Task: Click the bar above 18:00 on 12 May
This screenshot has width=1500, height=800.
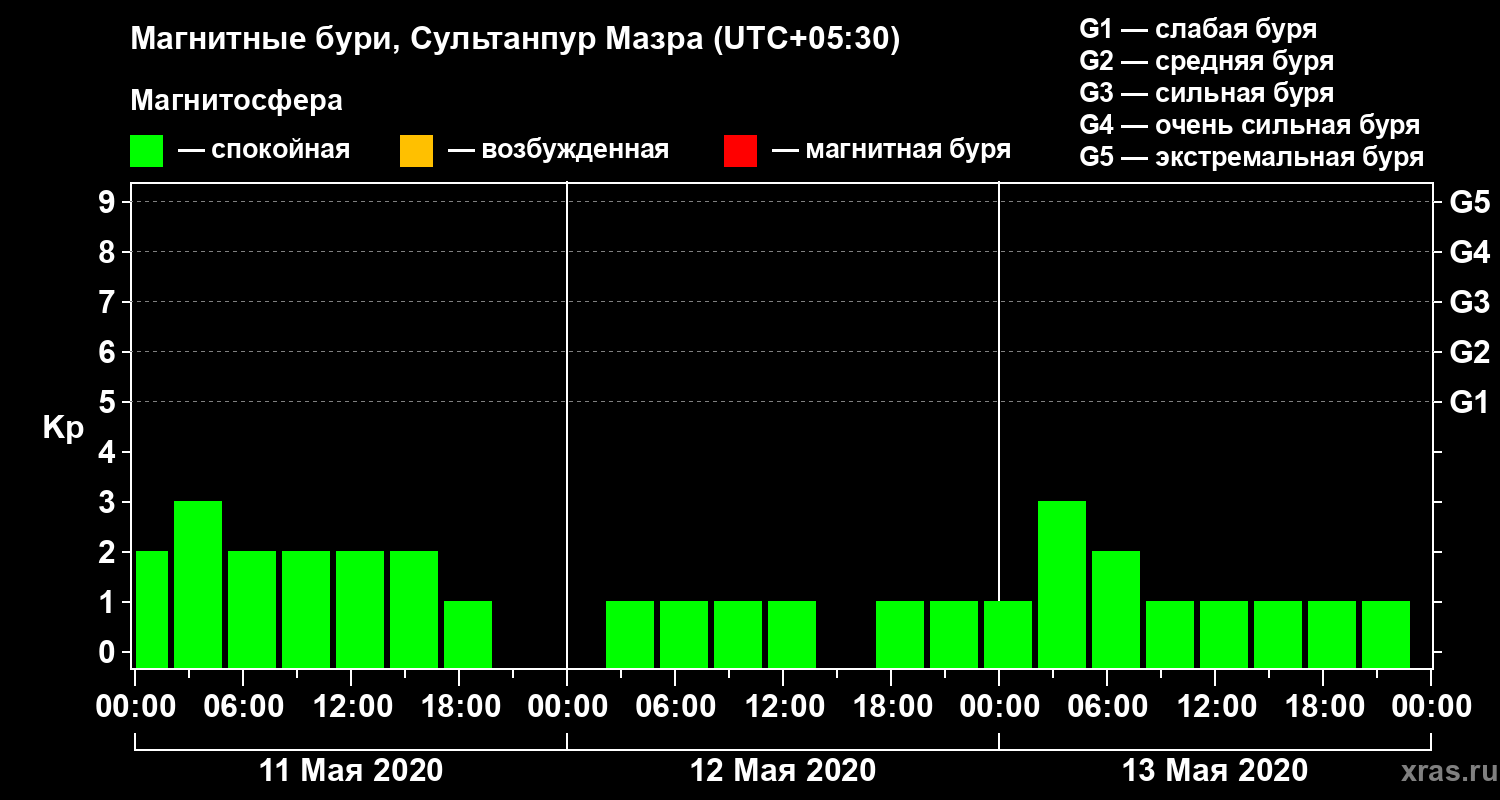Action: pos(900,634)
